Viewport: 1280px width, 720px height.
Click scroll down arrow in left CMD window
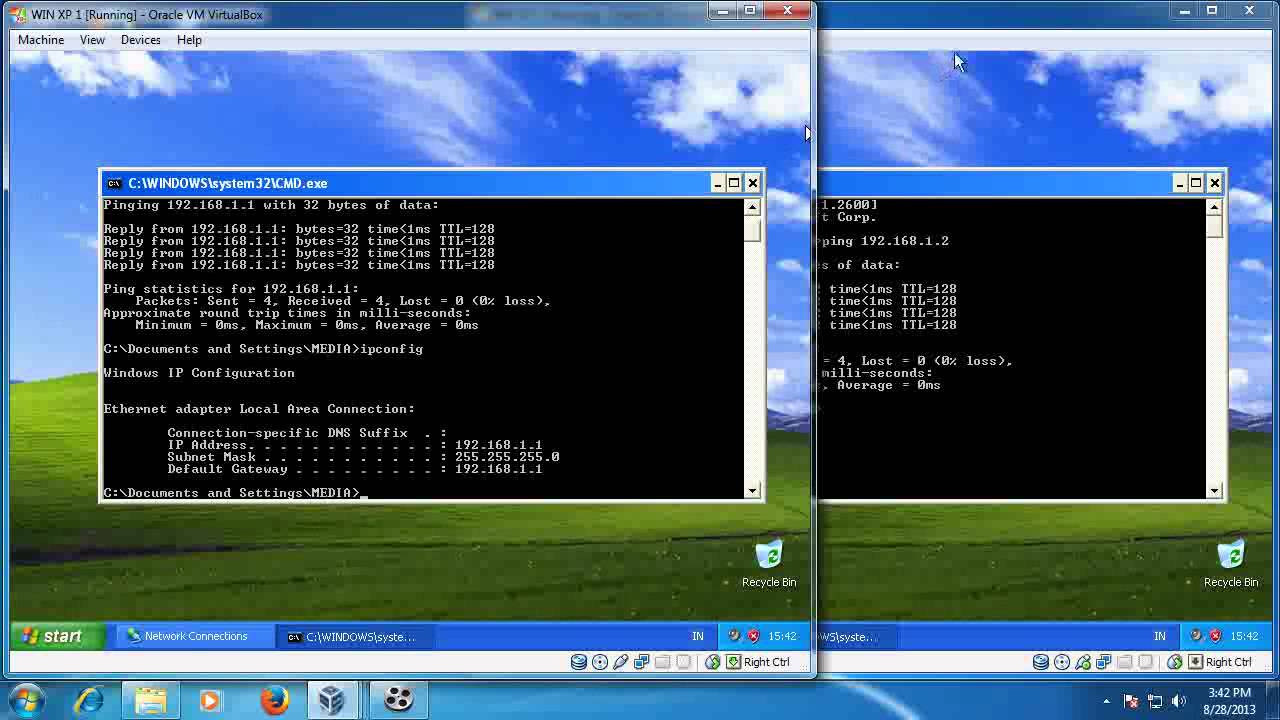pos(752,491)
